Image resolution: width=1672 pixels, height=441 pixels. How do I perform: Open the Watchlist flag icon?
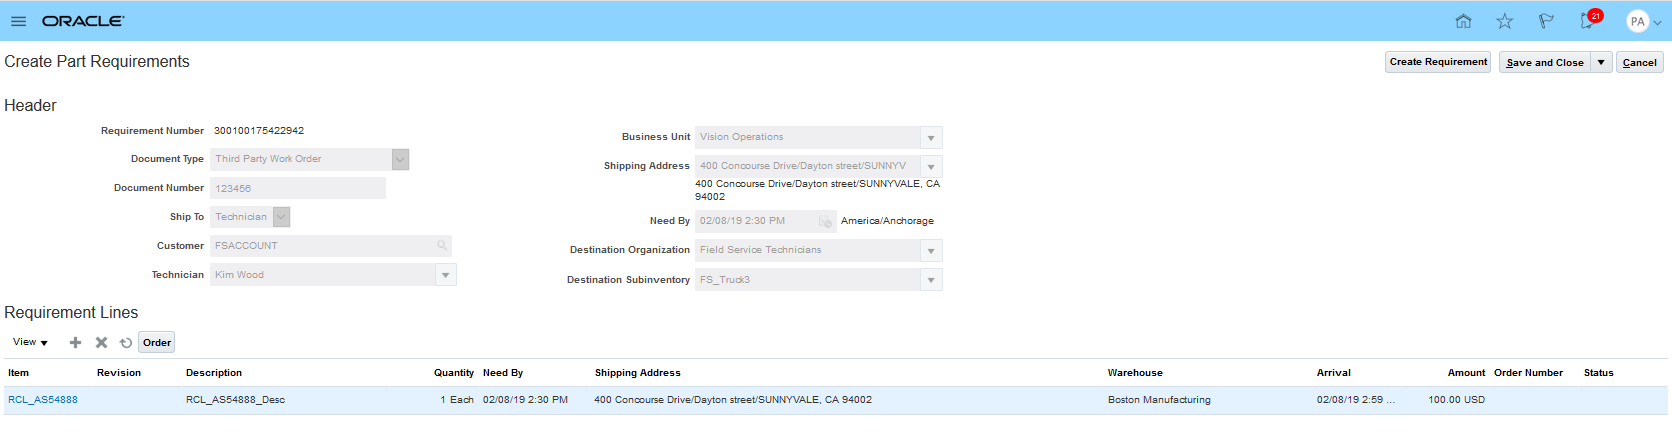coord(1546,21)
